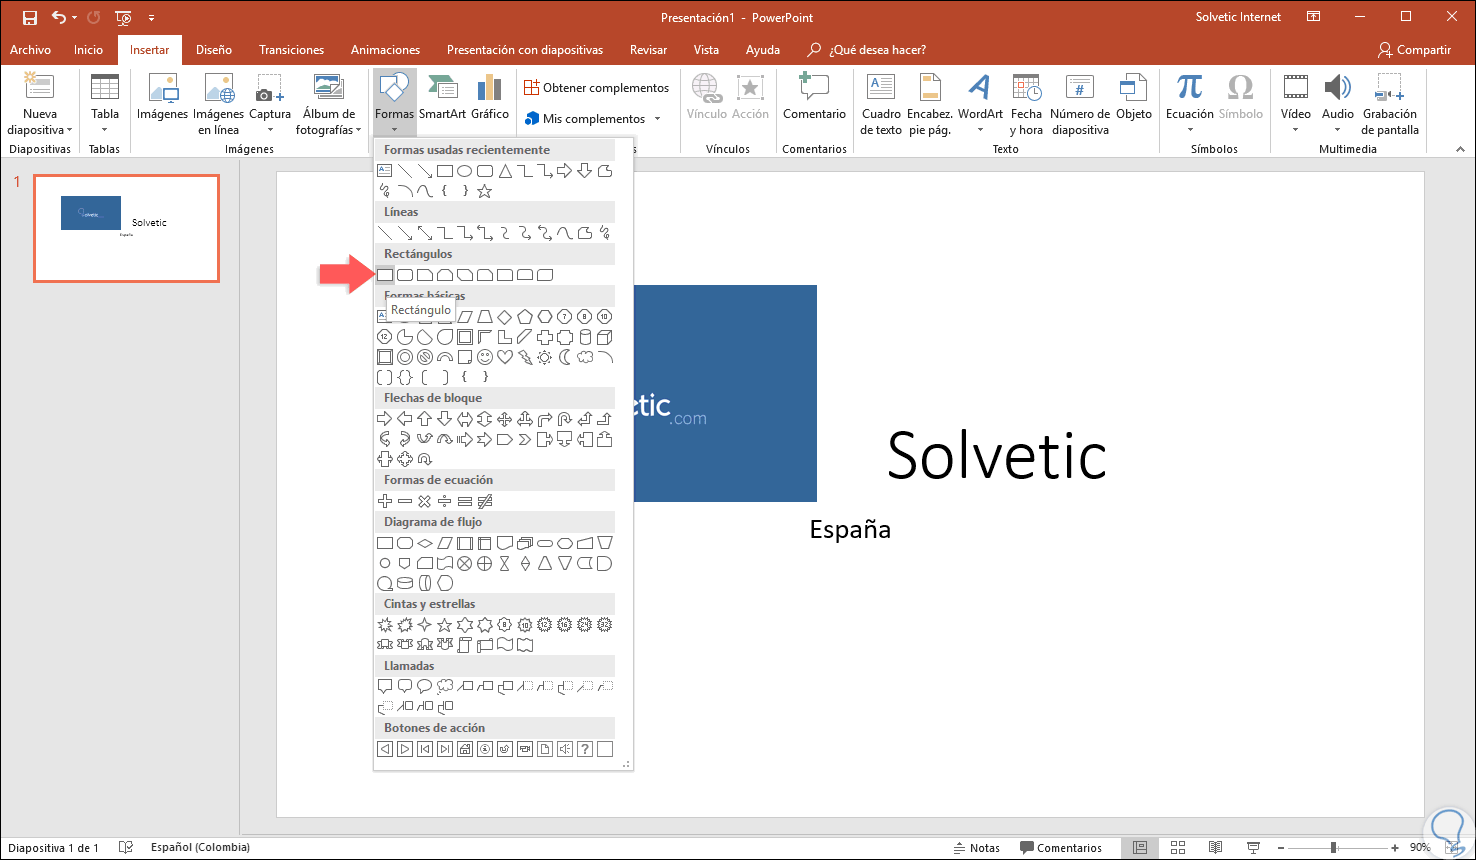Image resolution: width=1476 pixels, height=860 pixels.
Task: Open the Animaciones tab
Action: pos(385,50)
